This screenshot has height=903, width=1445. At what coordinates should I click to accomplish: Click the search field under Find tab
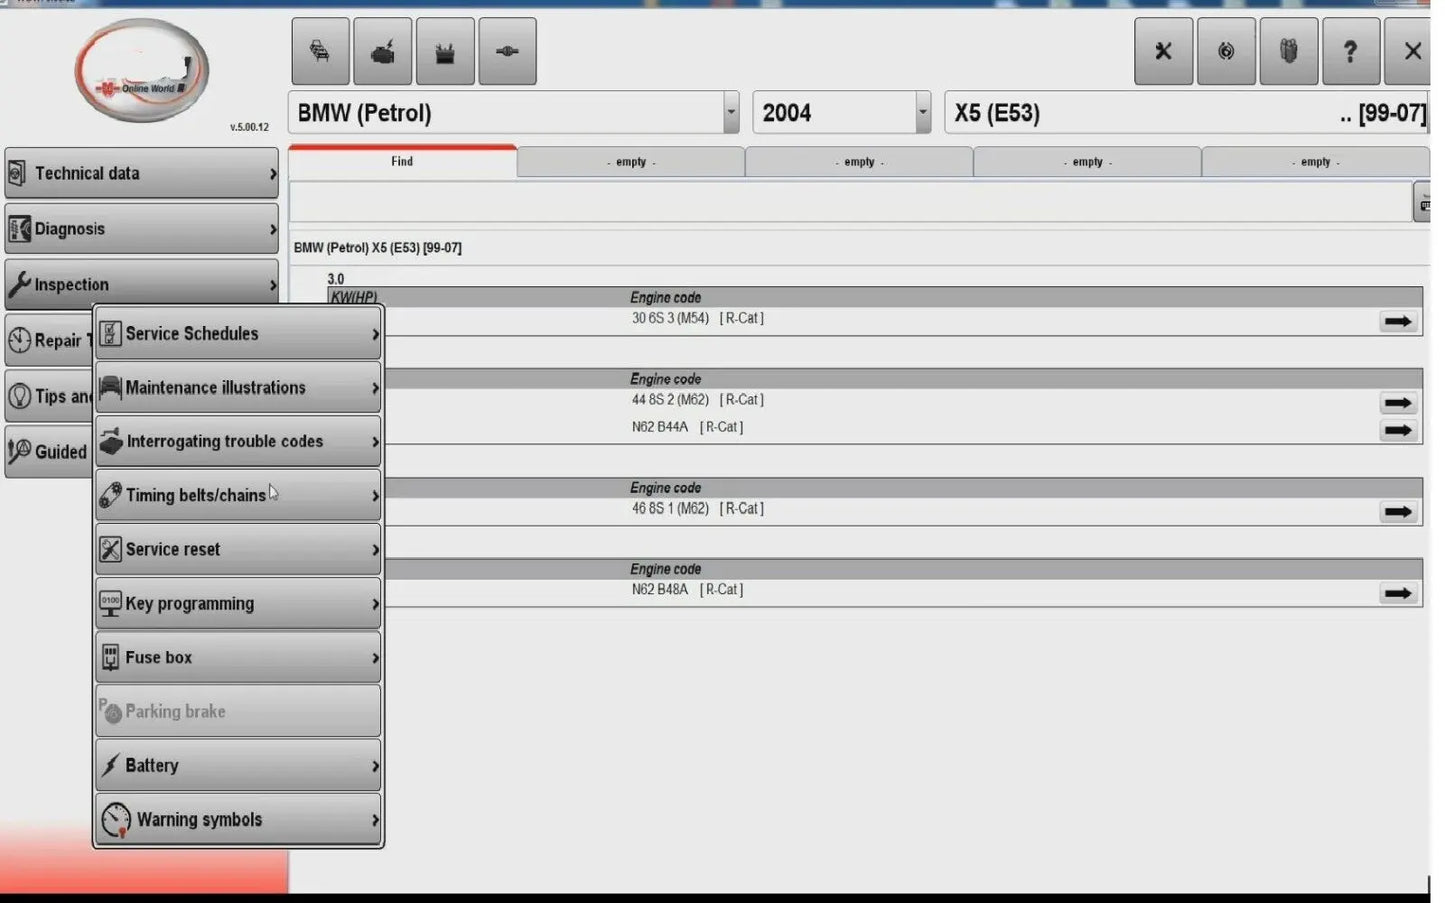tap(848, 202)
